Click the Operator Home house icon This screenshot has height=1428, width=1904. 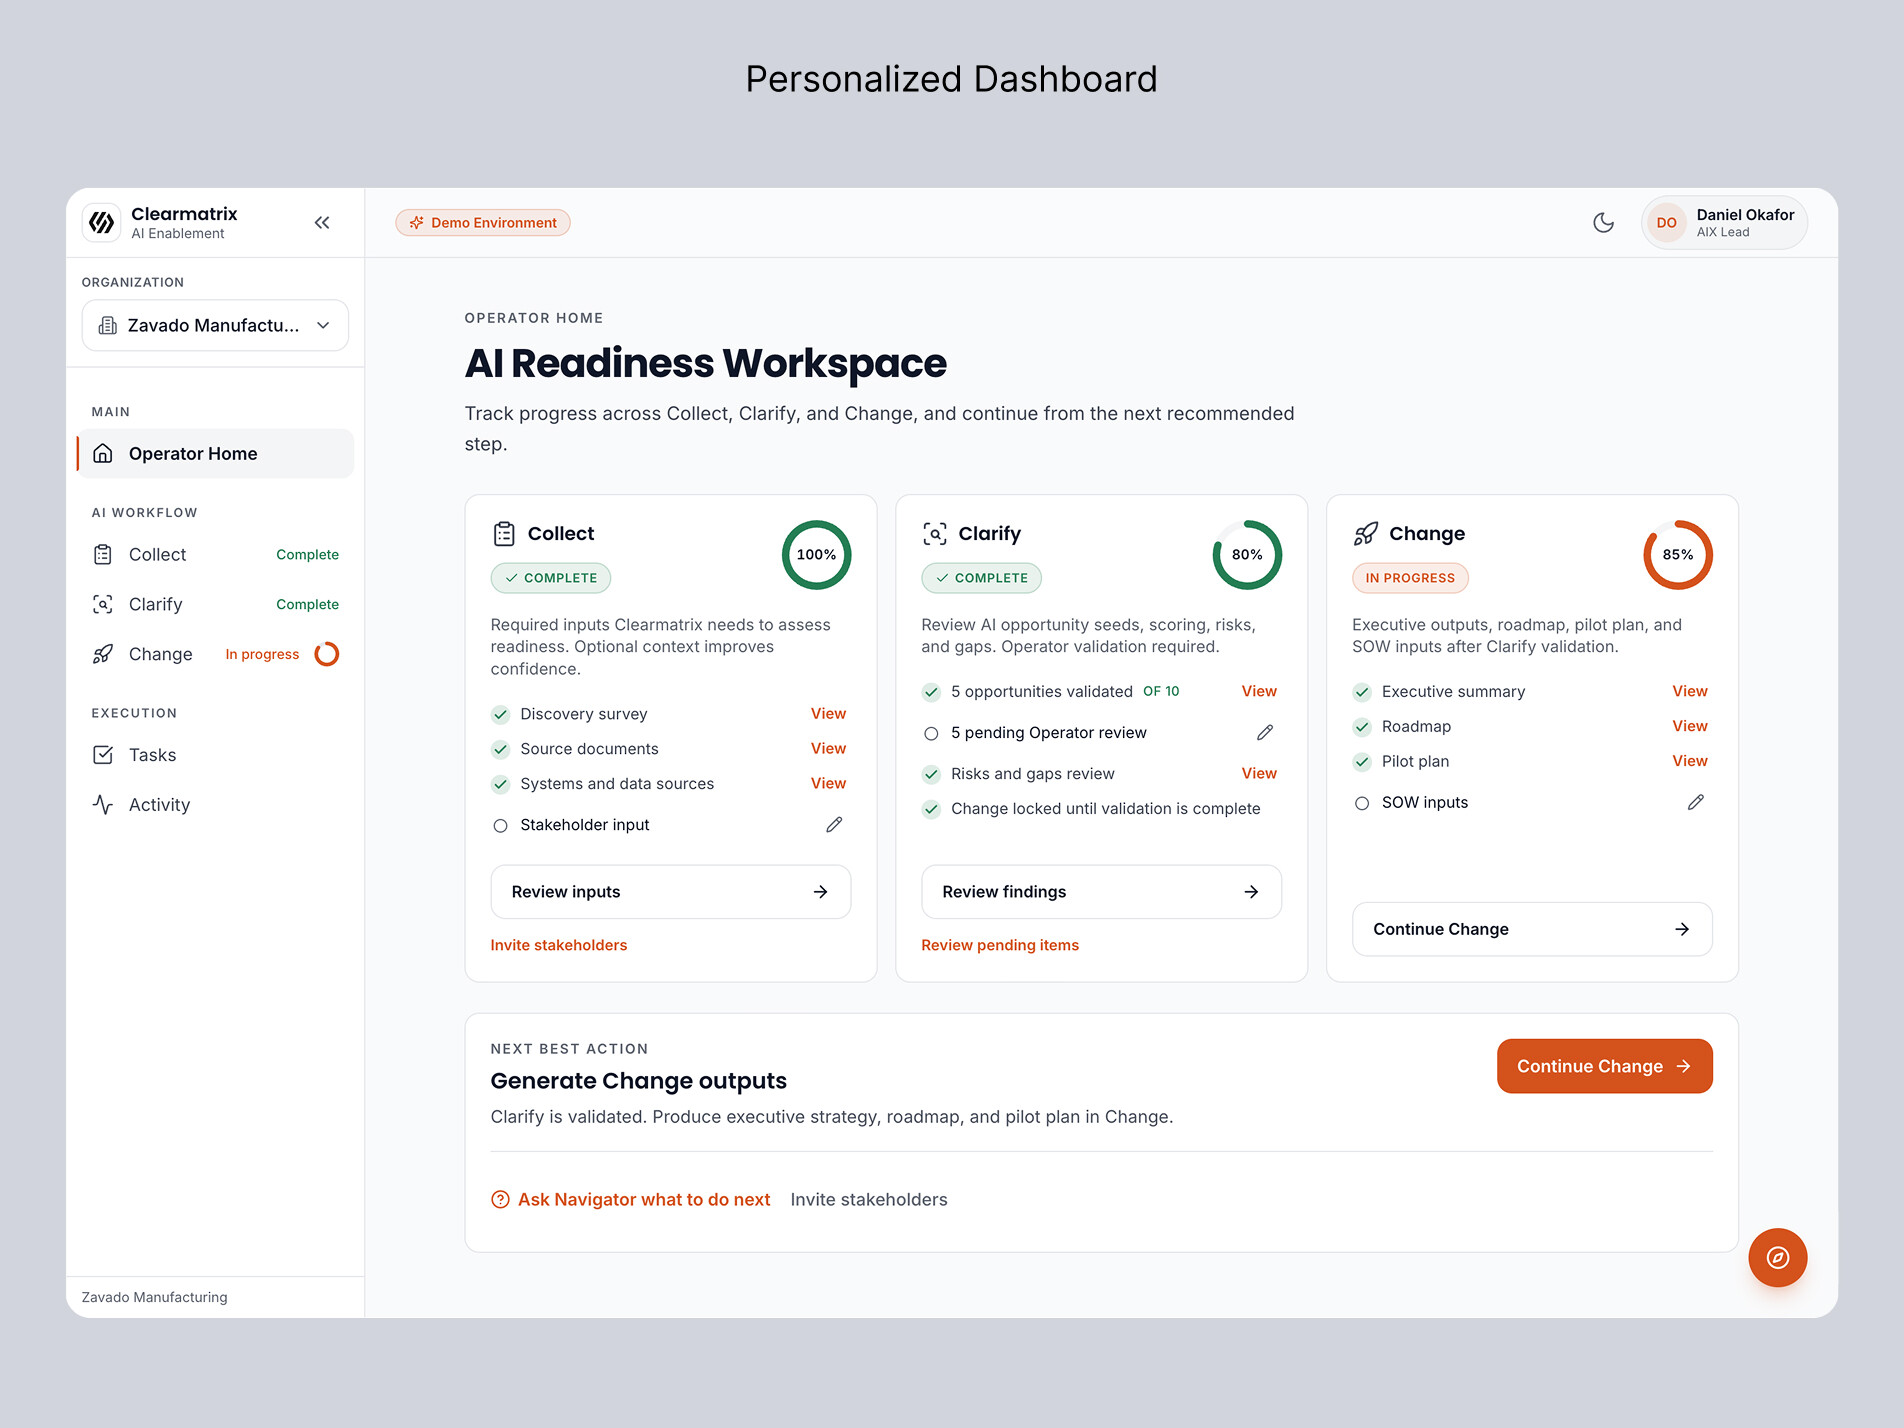103,454
